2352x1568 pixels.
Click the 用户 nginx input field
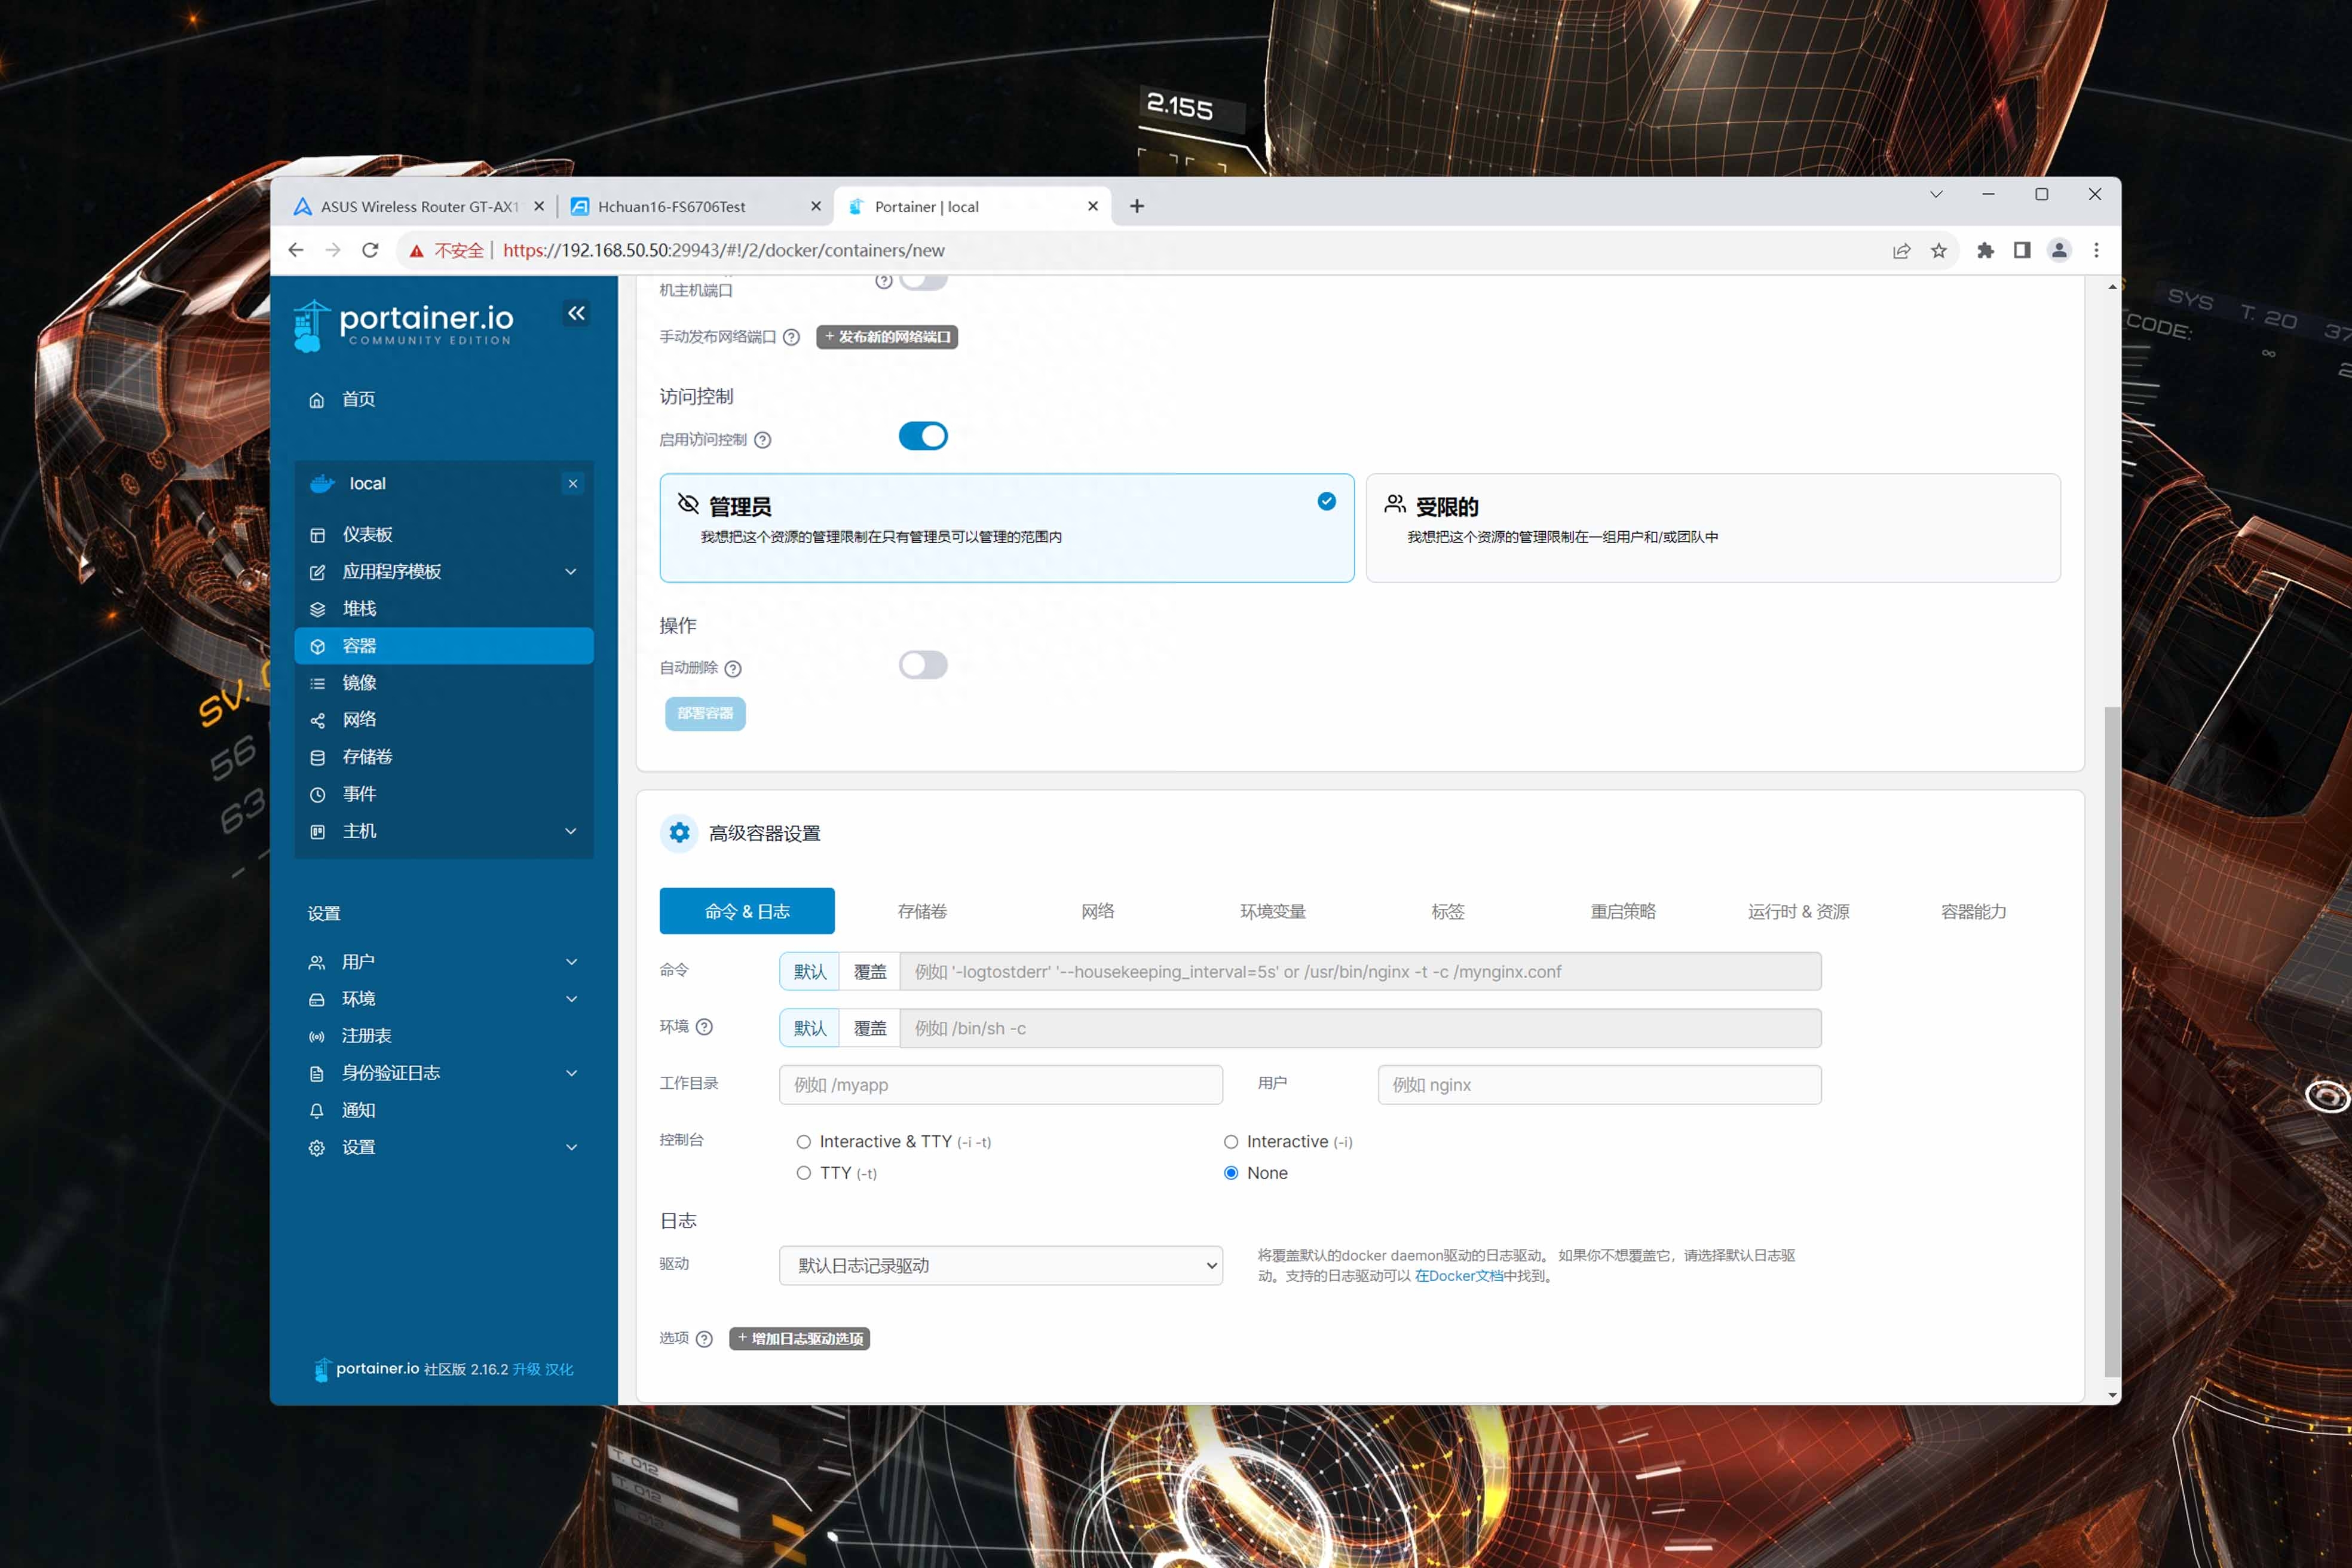1599,1085
